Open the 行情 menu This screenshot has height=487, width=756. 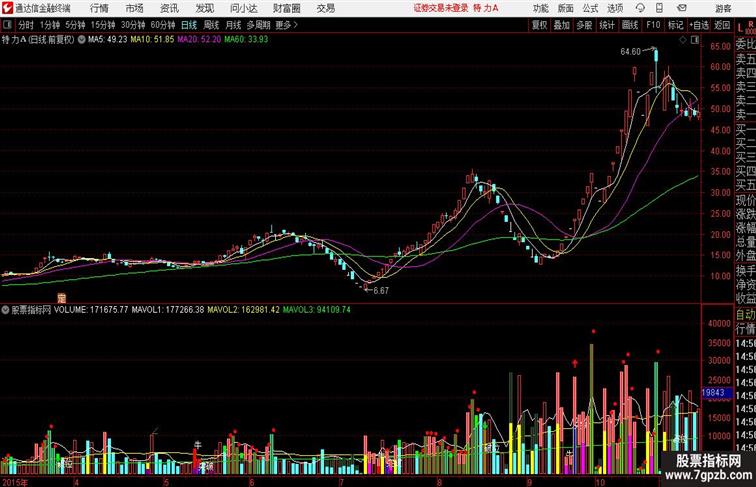(x=99, y=8)
